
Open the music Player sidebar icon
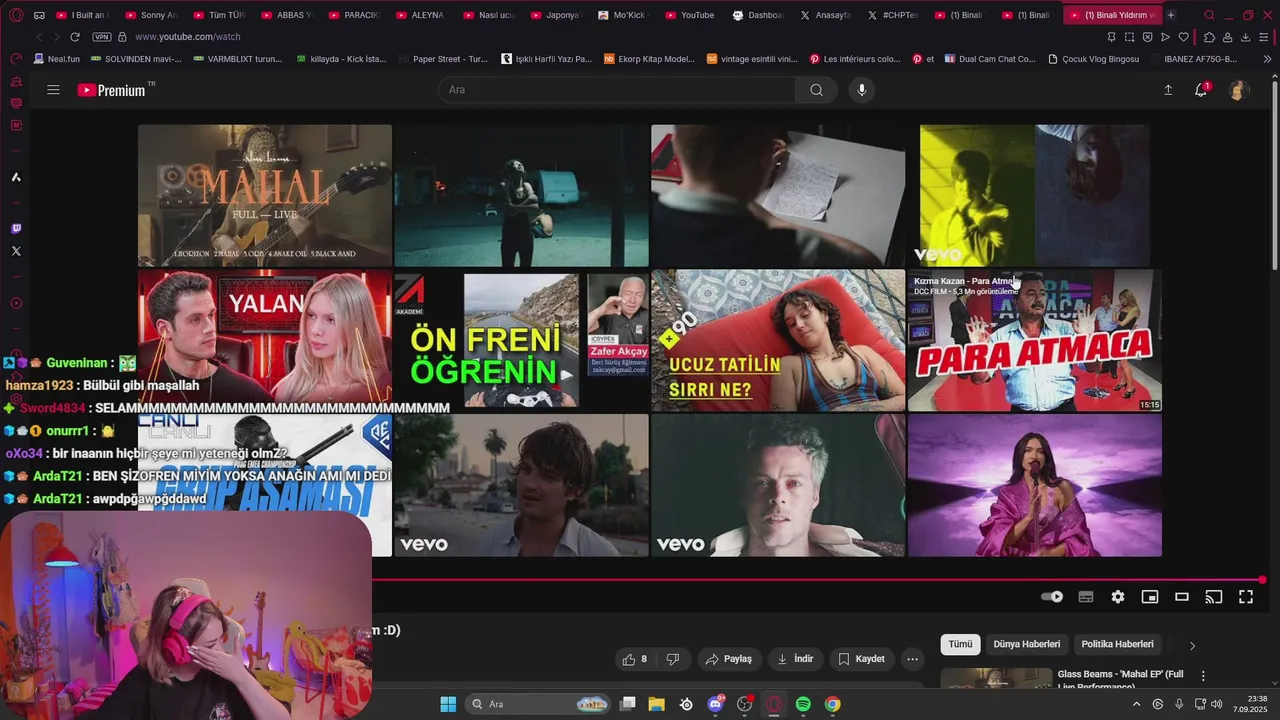click(16, 303)
